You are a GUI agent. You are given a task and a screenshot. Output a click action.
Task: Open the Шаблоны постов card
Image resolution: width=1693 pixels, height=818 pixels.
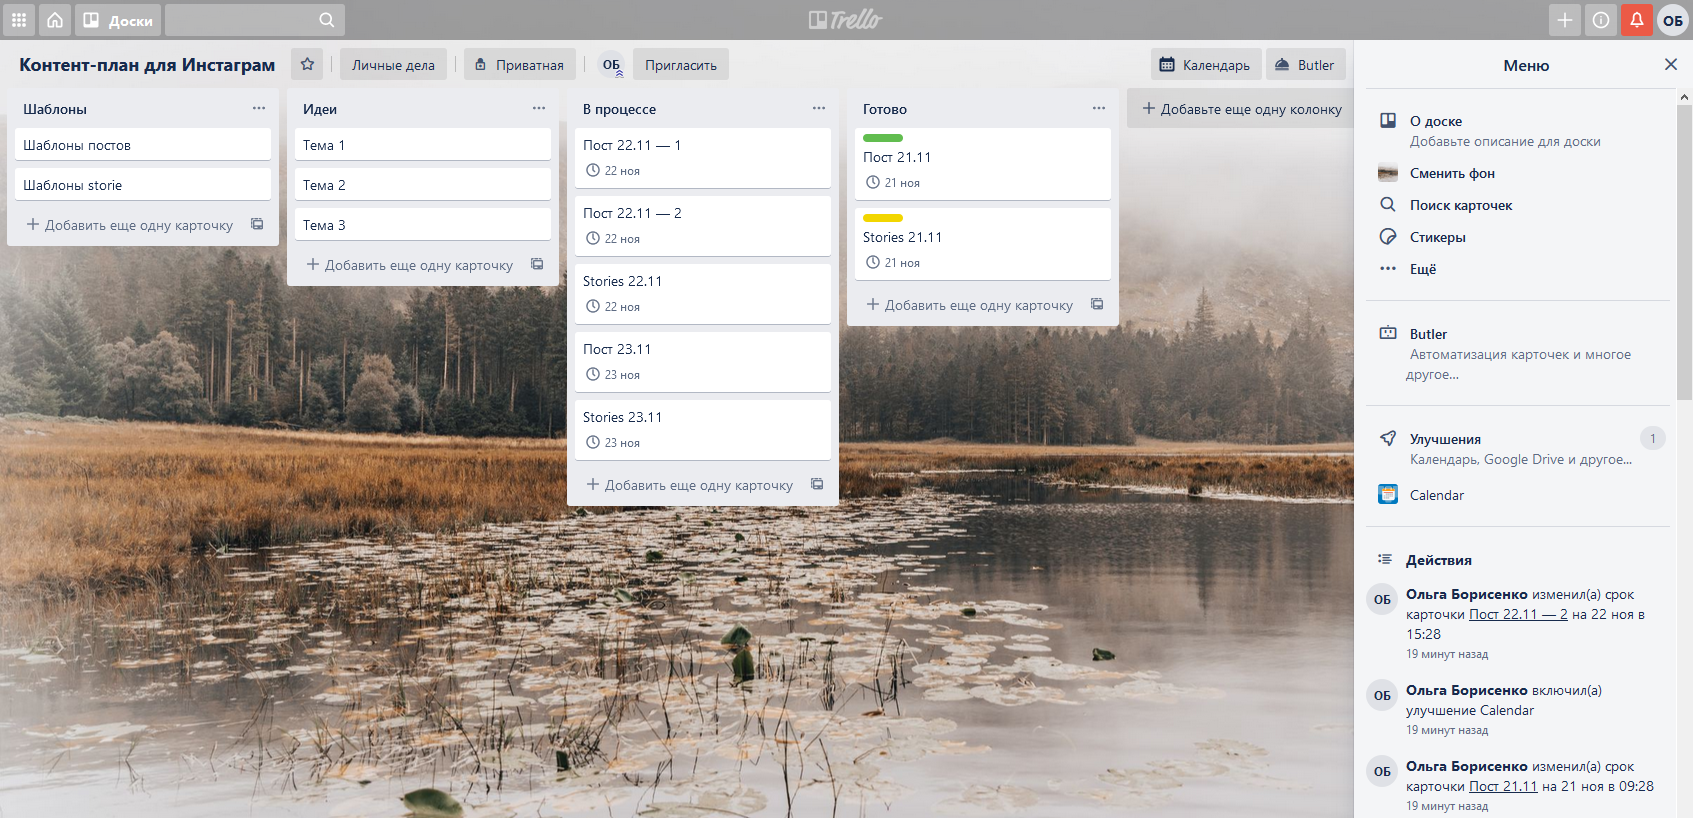pos(143,144)
